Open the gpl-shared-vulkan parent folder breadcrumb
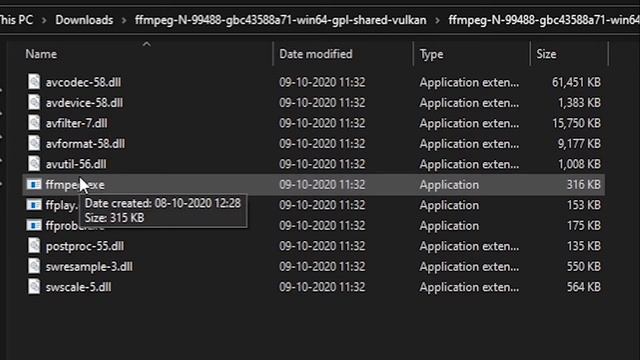This screenshot has width=640, height=360. (280, 20)
